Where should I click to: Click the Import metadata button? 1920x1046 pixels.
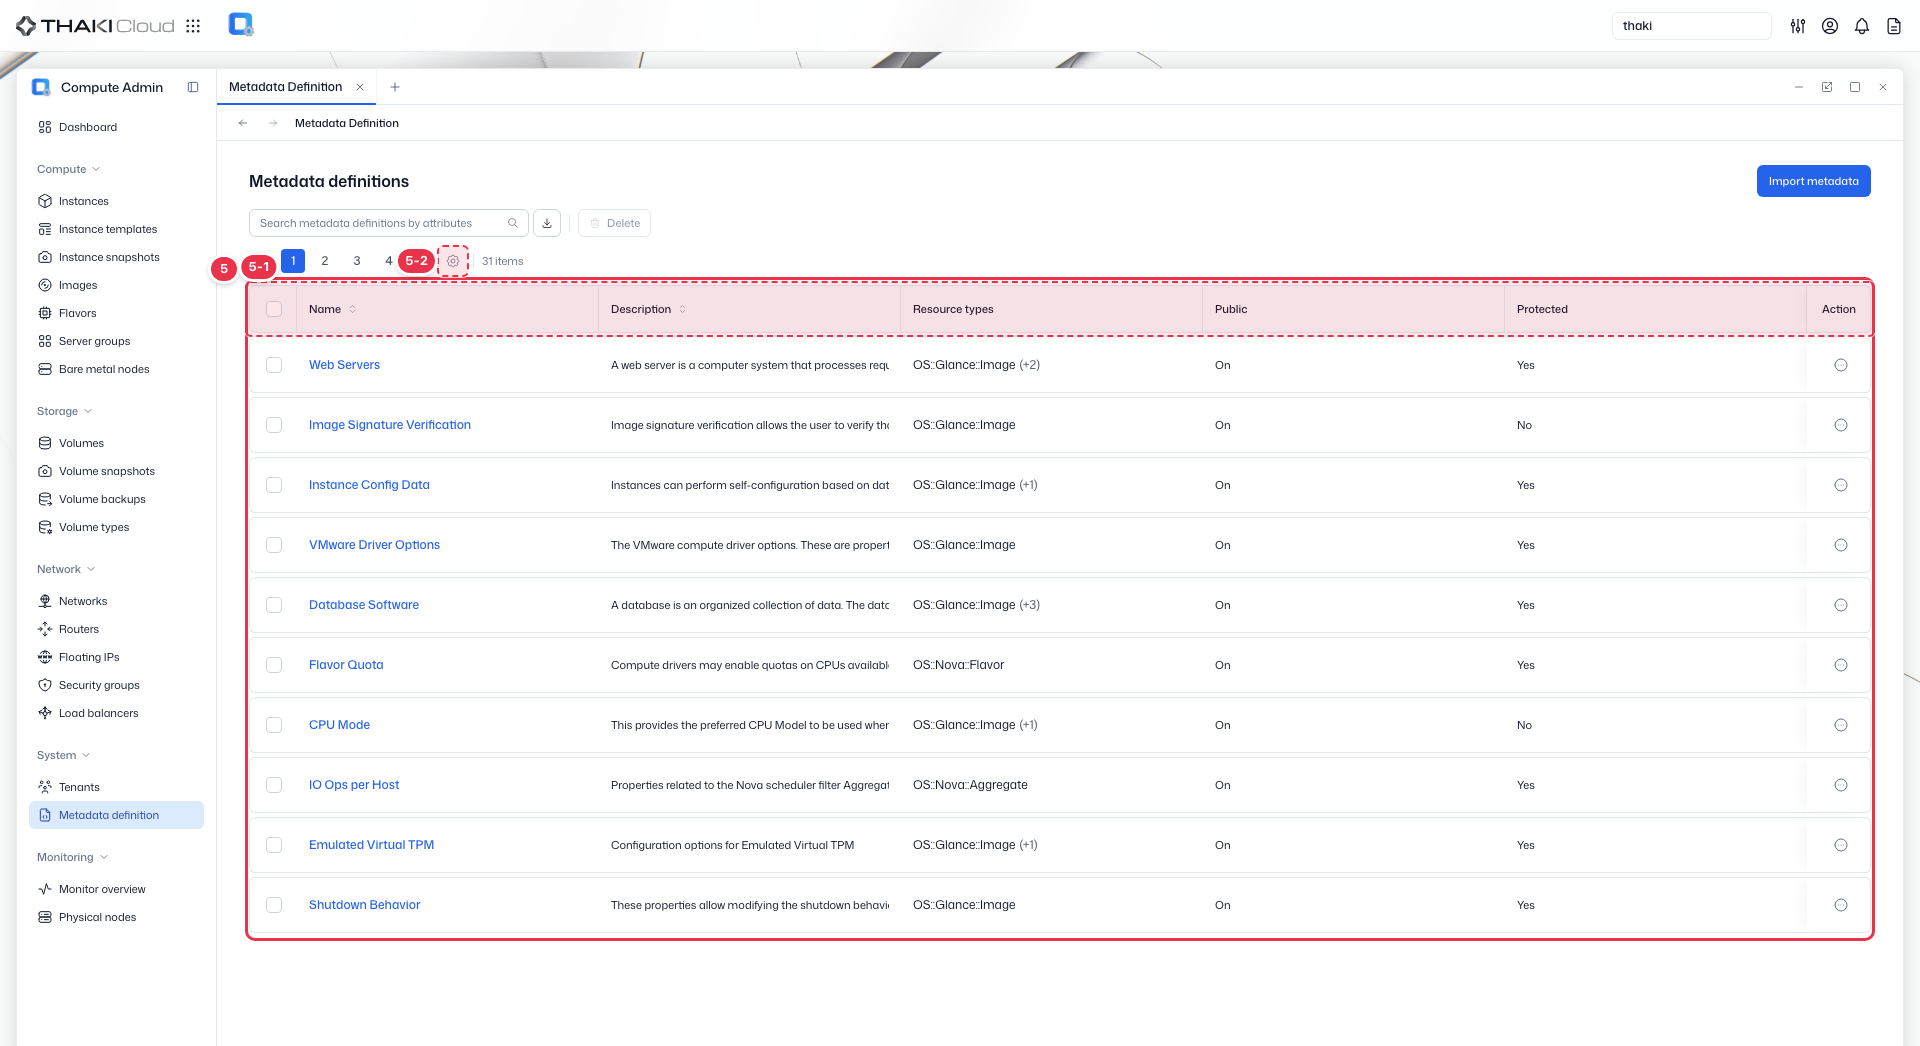1813,181
